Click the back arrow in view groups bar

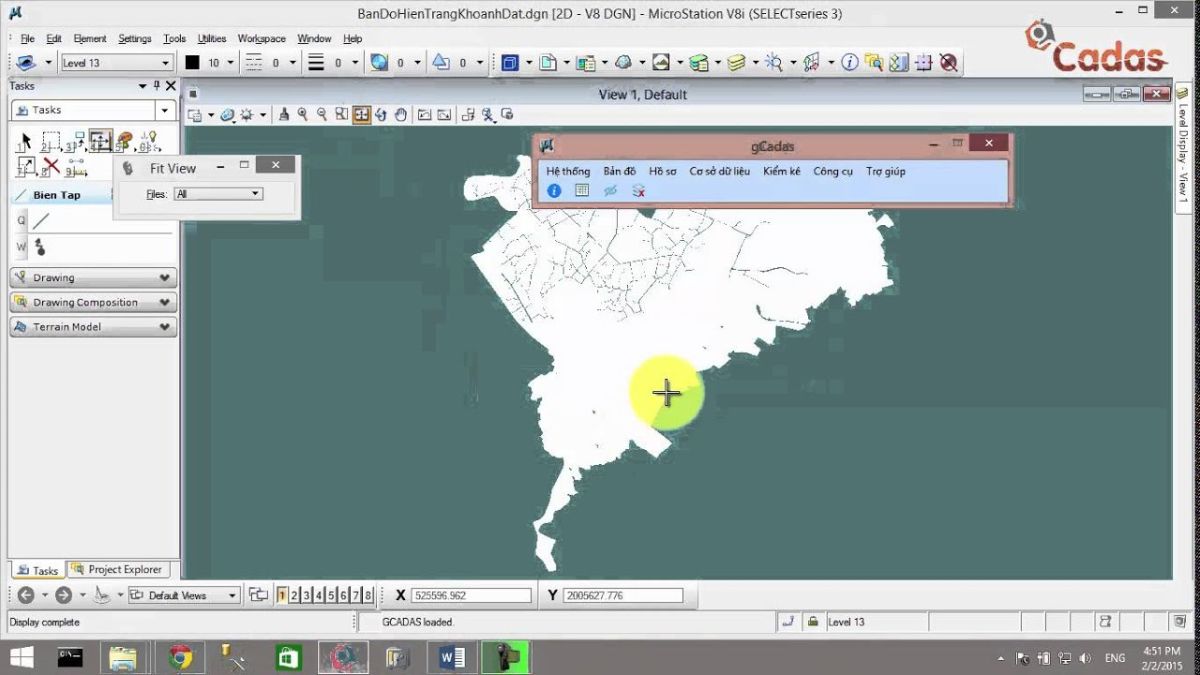(x=26, y=595)
